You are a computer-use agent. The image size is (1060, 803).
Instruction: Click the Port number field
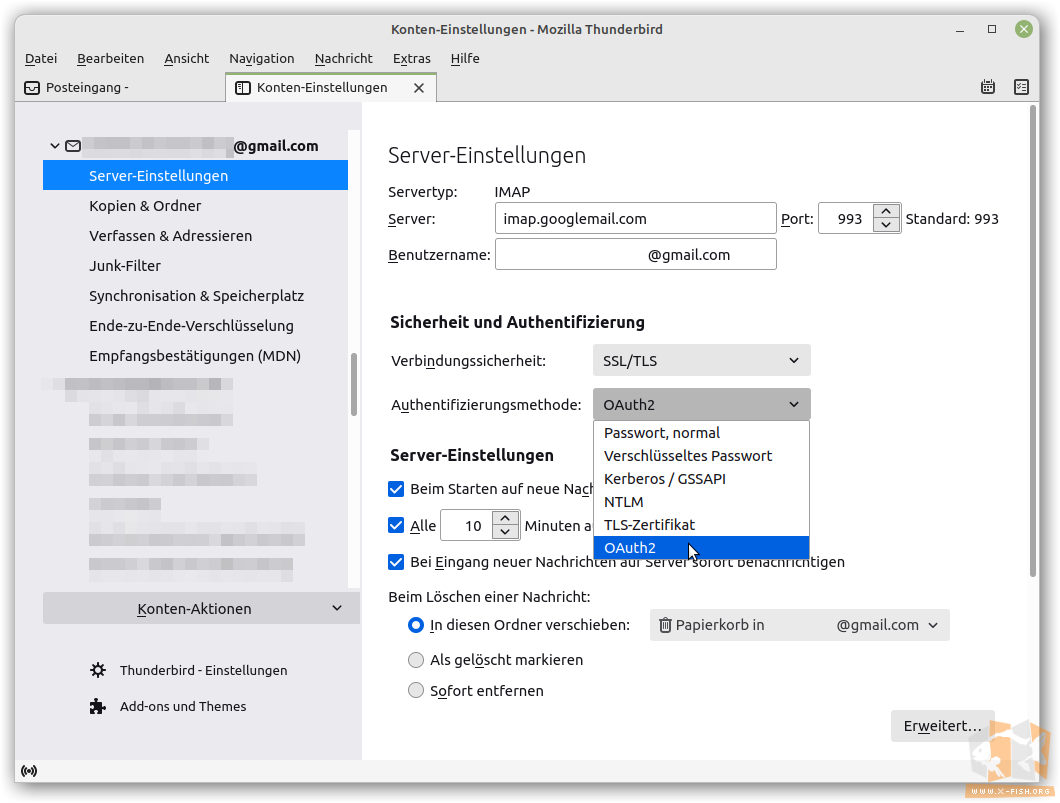846,218
